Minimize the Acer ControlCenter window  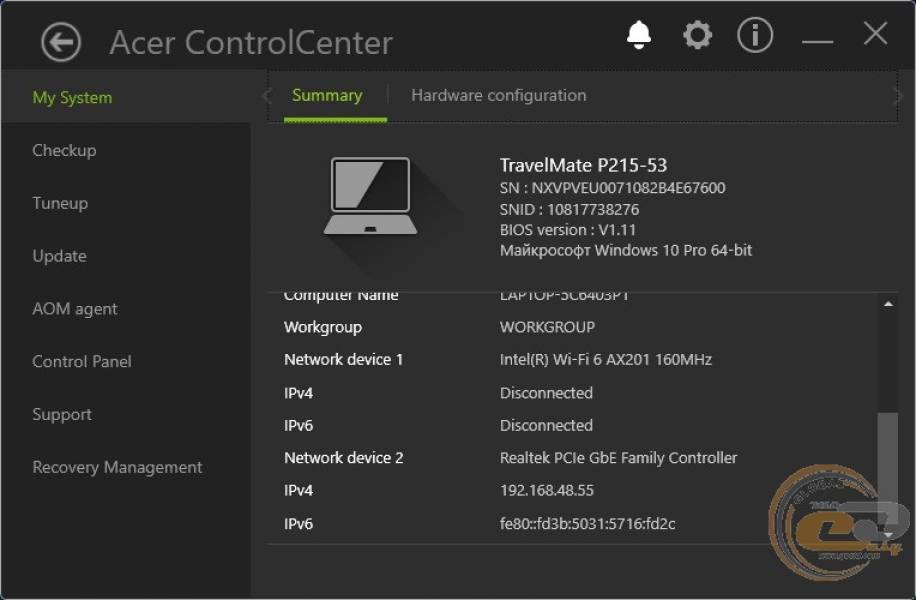pos(817,41)
